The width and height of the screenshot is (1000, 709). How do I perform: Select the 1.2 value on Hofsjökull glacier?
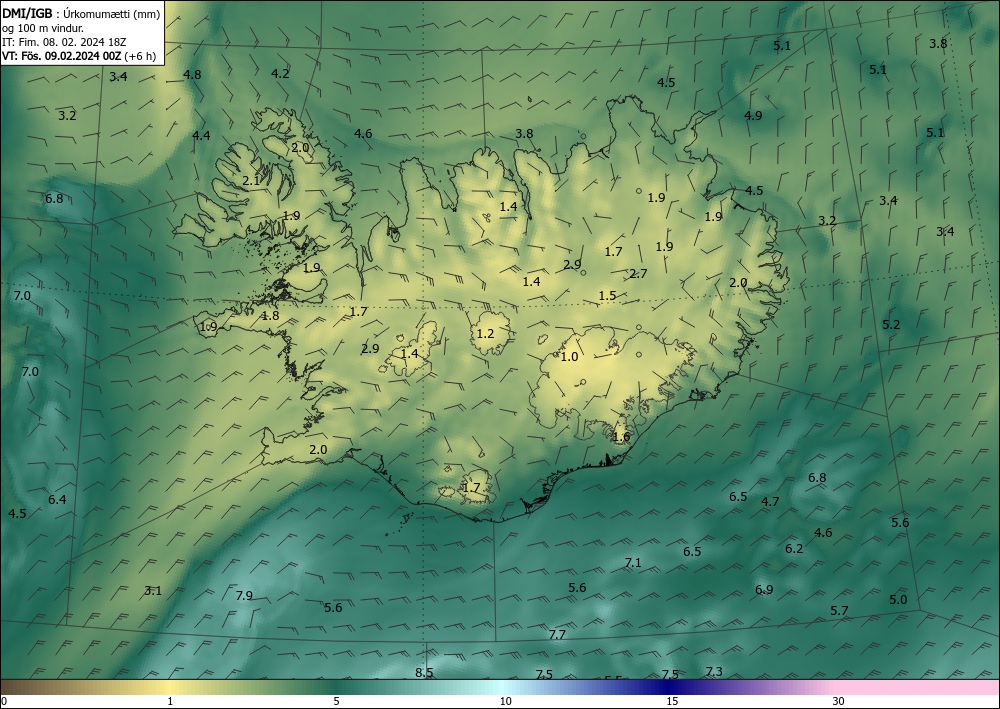click(485, 333)
